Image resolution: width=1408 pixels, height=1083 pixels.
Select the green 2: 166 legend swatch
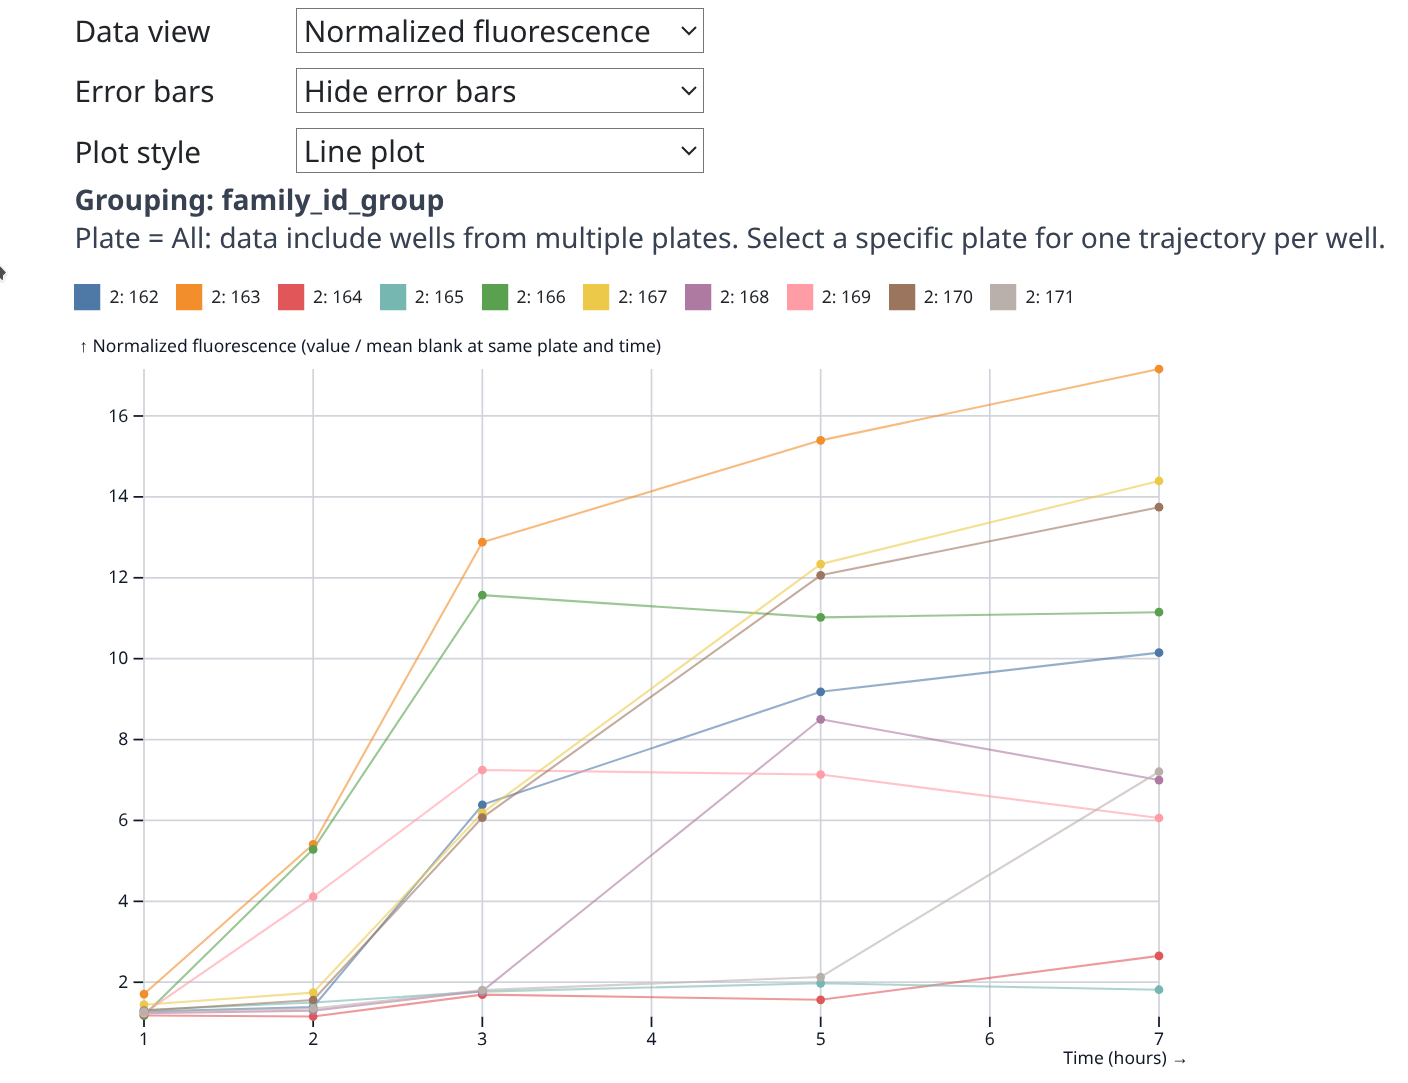[x=495, y=297]
